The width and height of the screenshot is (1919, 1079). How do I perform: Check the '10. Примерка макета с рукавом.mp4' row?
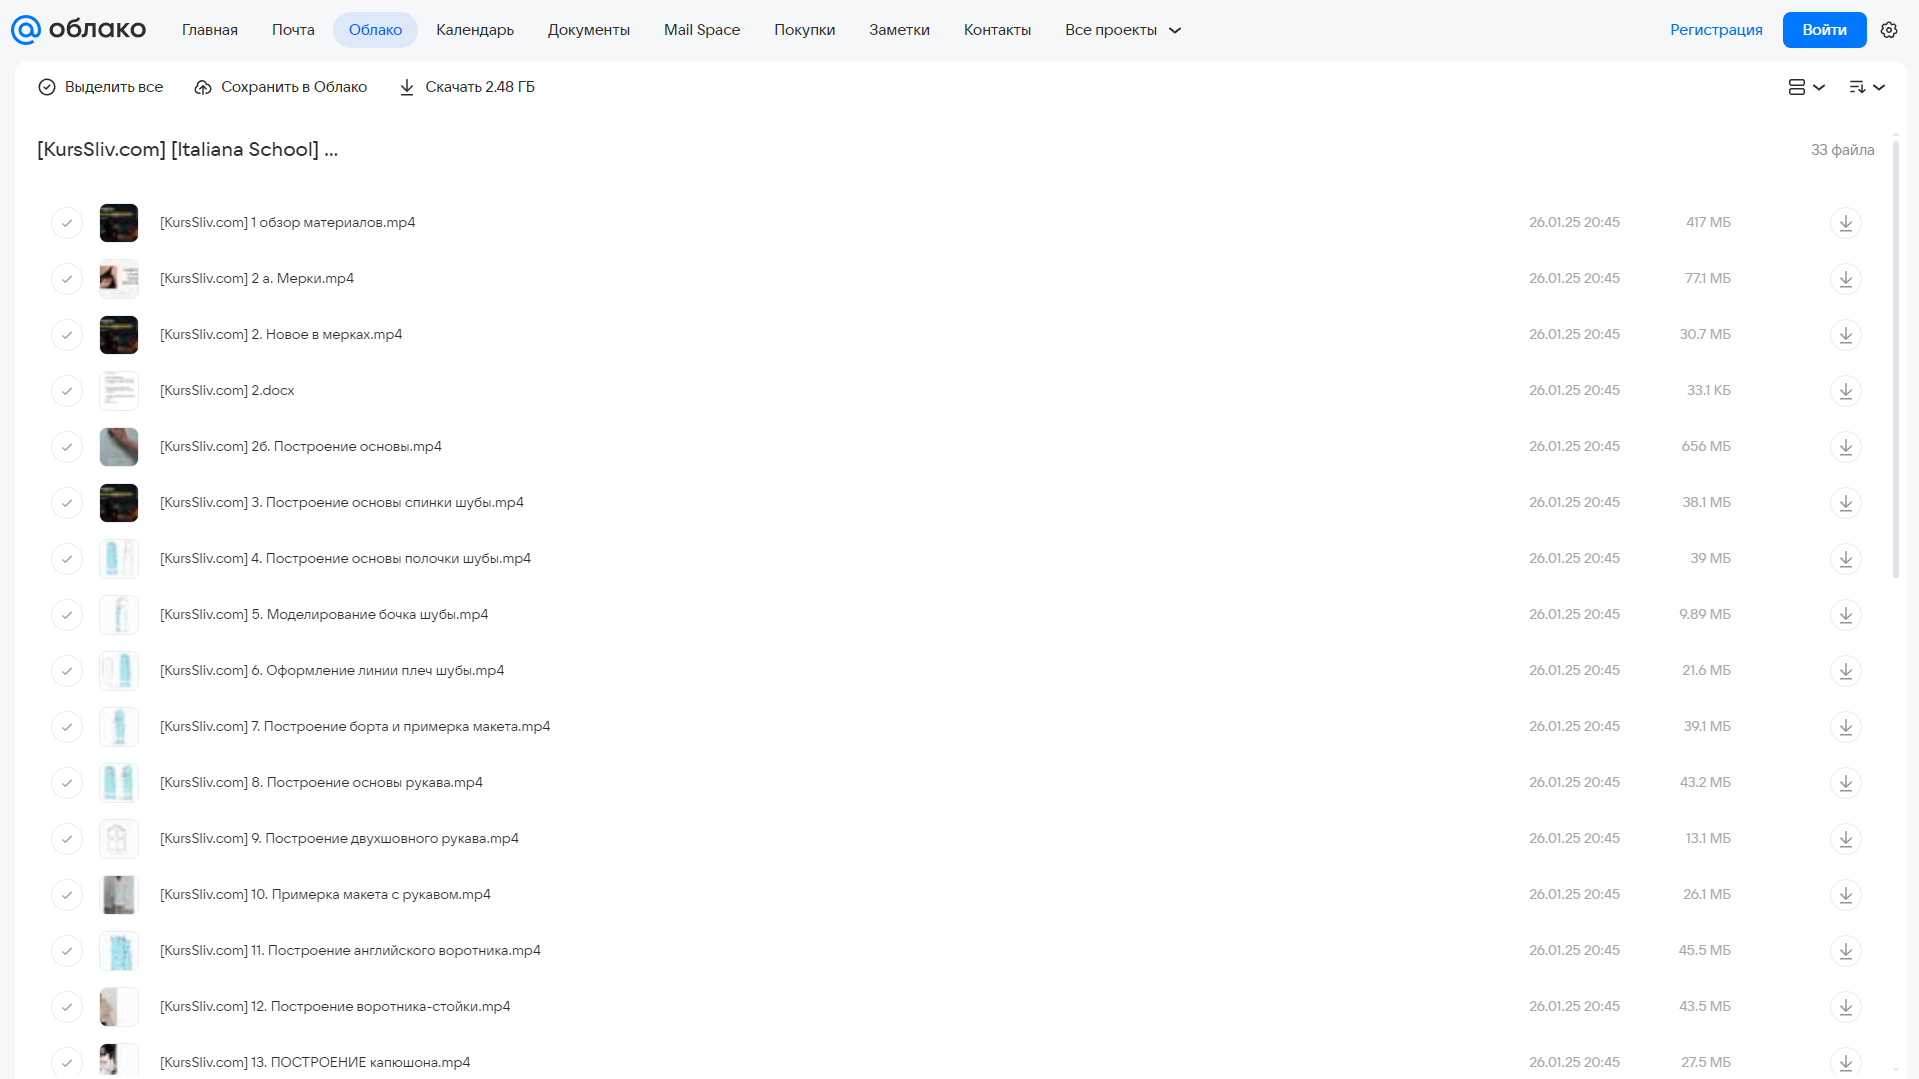pos(67,895)
